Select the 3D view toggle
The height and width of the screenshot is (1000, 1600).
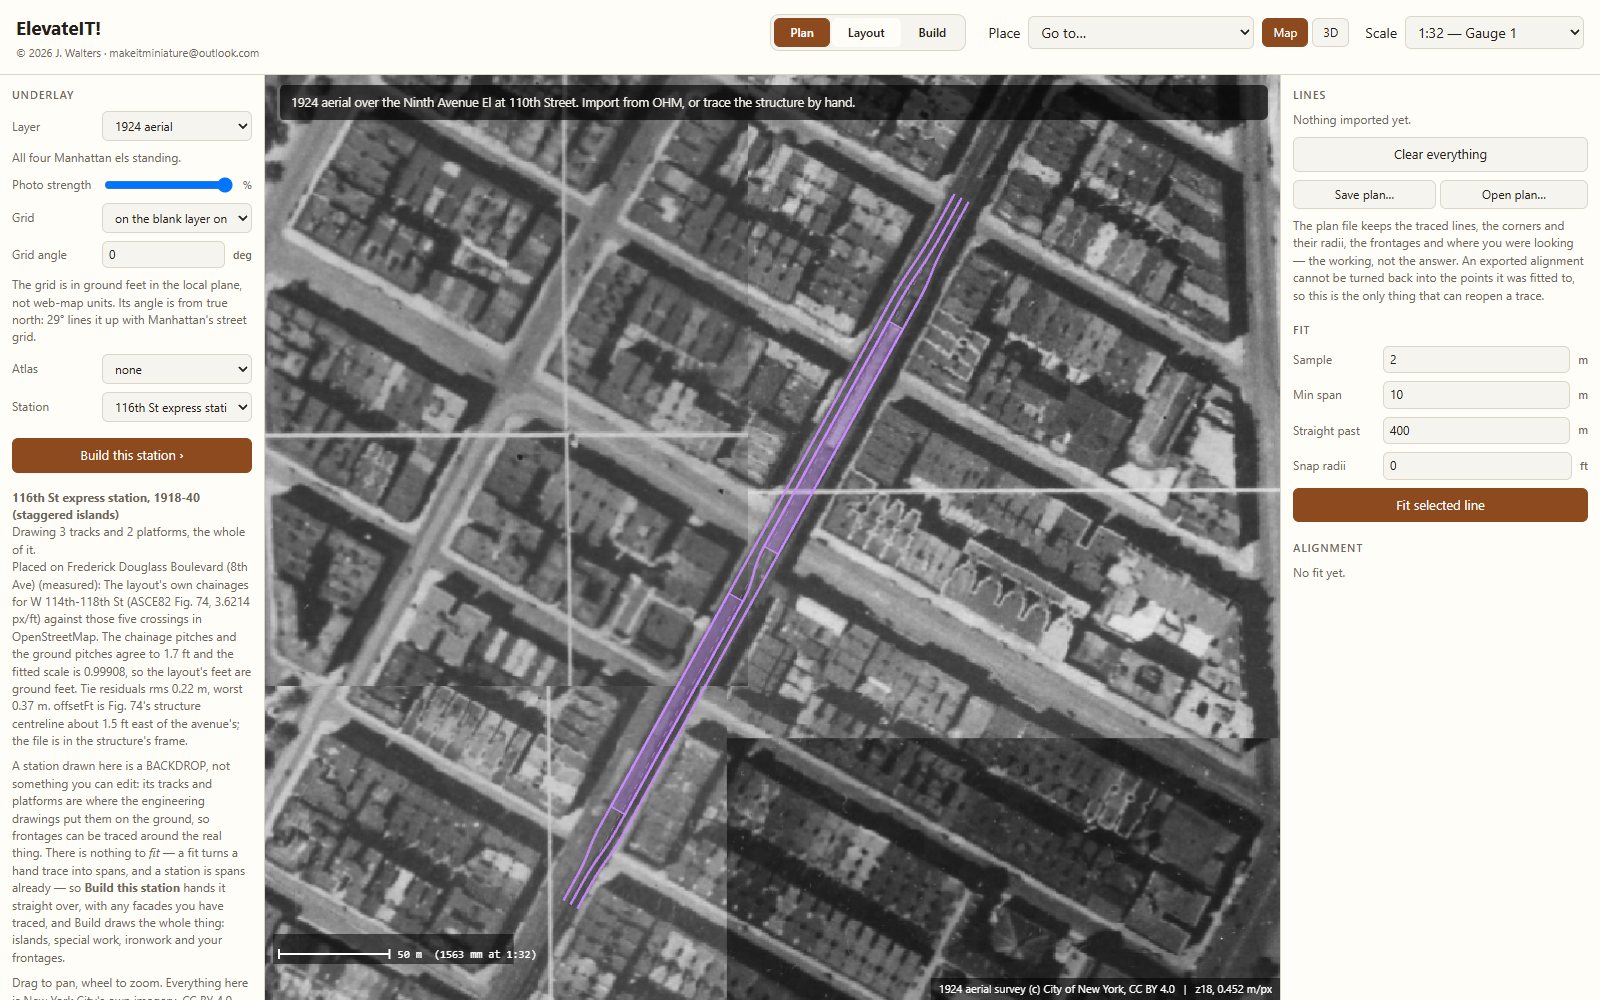point(1330,33)
